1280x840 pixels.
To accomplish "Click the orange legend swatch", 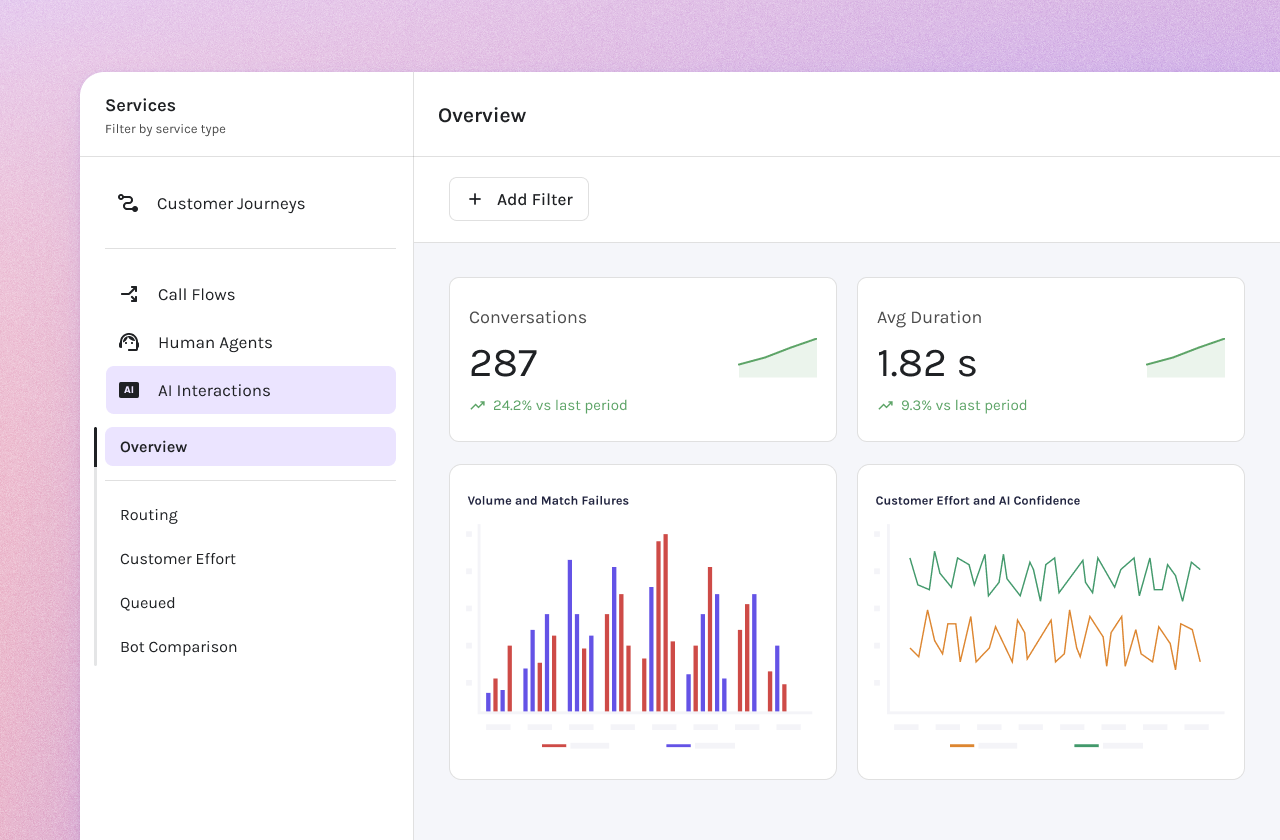I will (962, 745).
